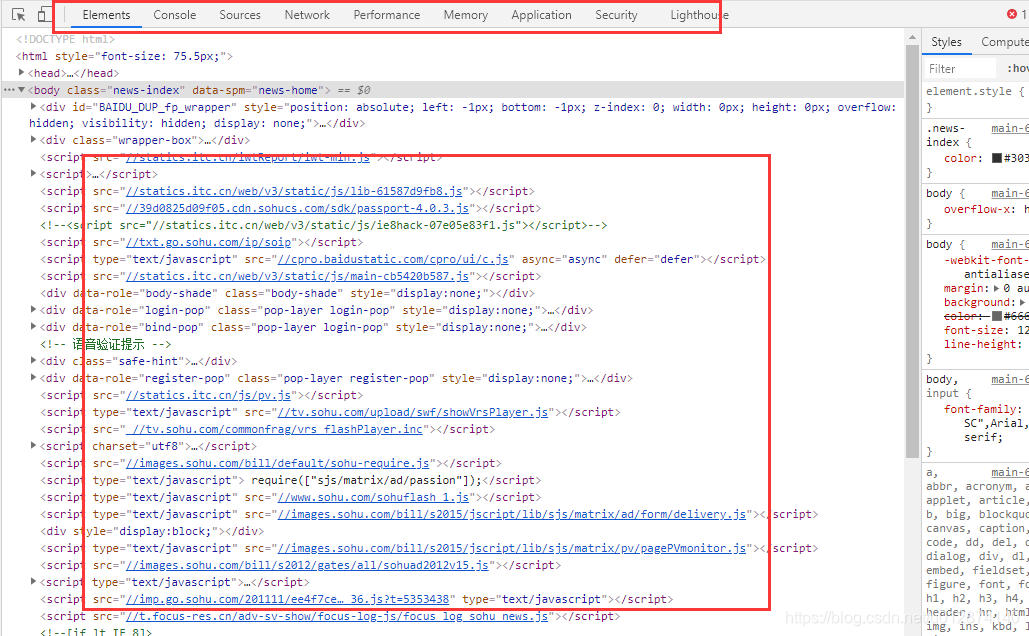Switch to the Network tab

point(307,14)
